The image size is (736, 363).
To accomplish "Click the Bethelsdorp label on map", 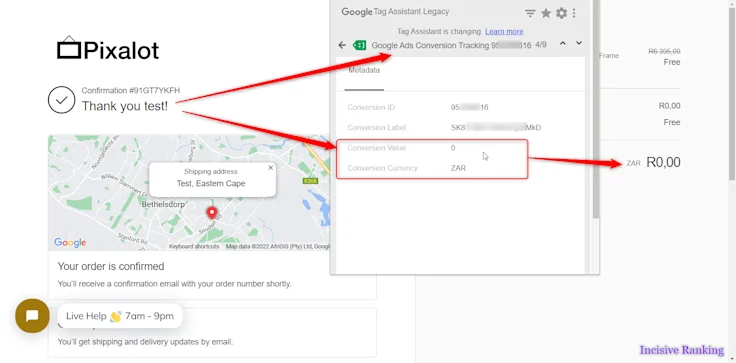I will (x=163, y=205).
